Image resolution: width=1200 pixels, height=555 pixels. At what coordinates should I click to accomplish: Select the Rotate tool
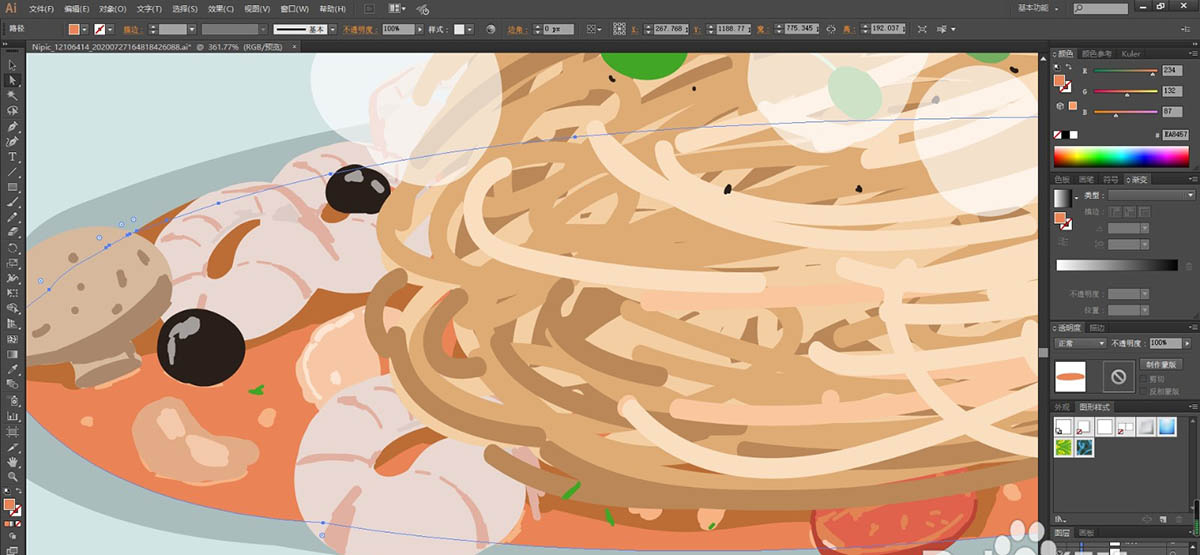[x=13, y=247]
